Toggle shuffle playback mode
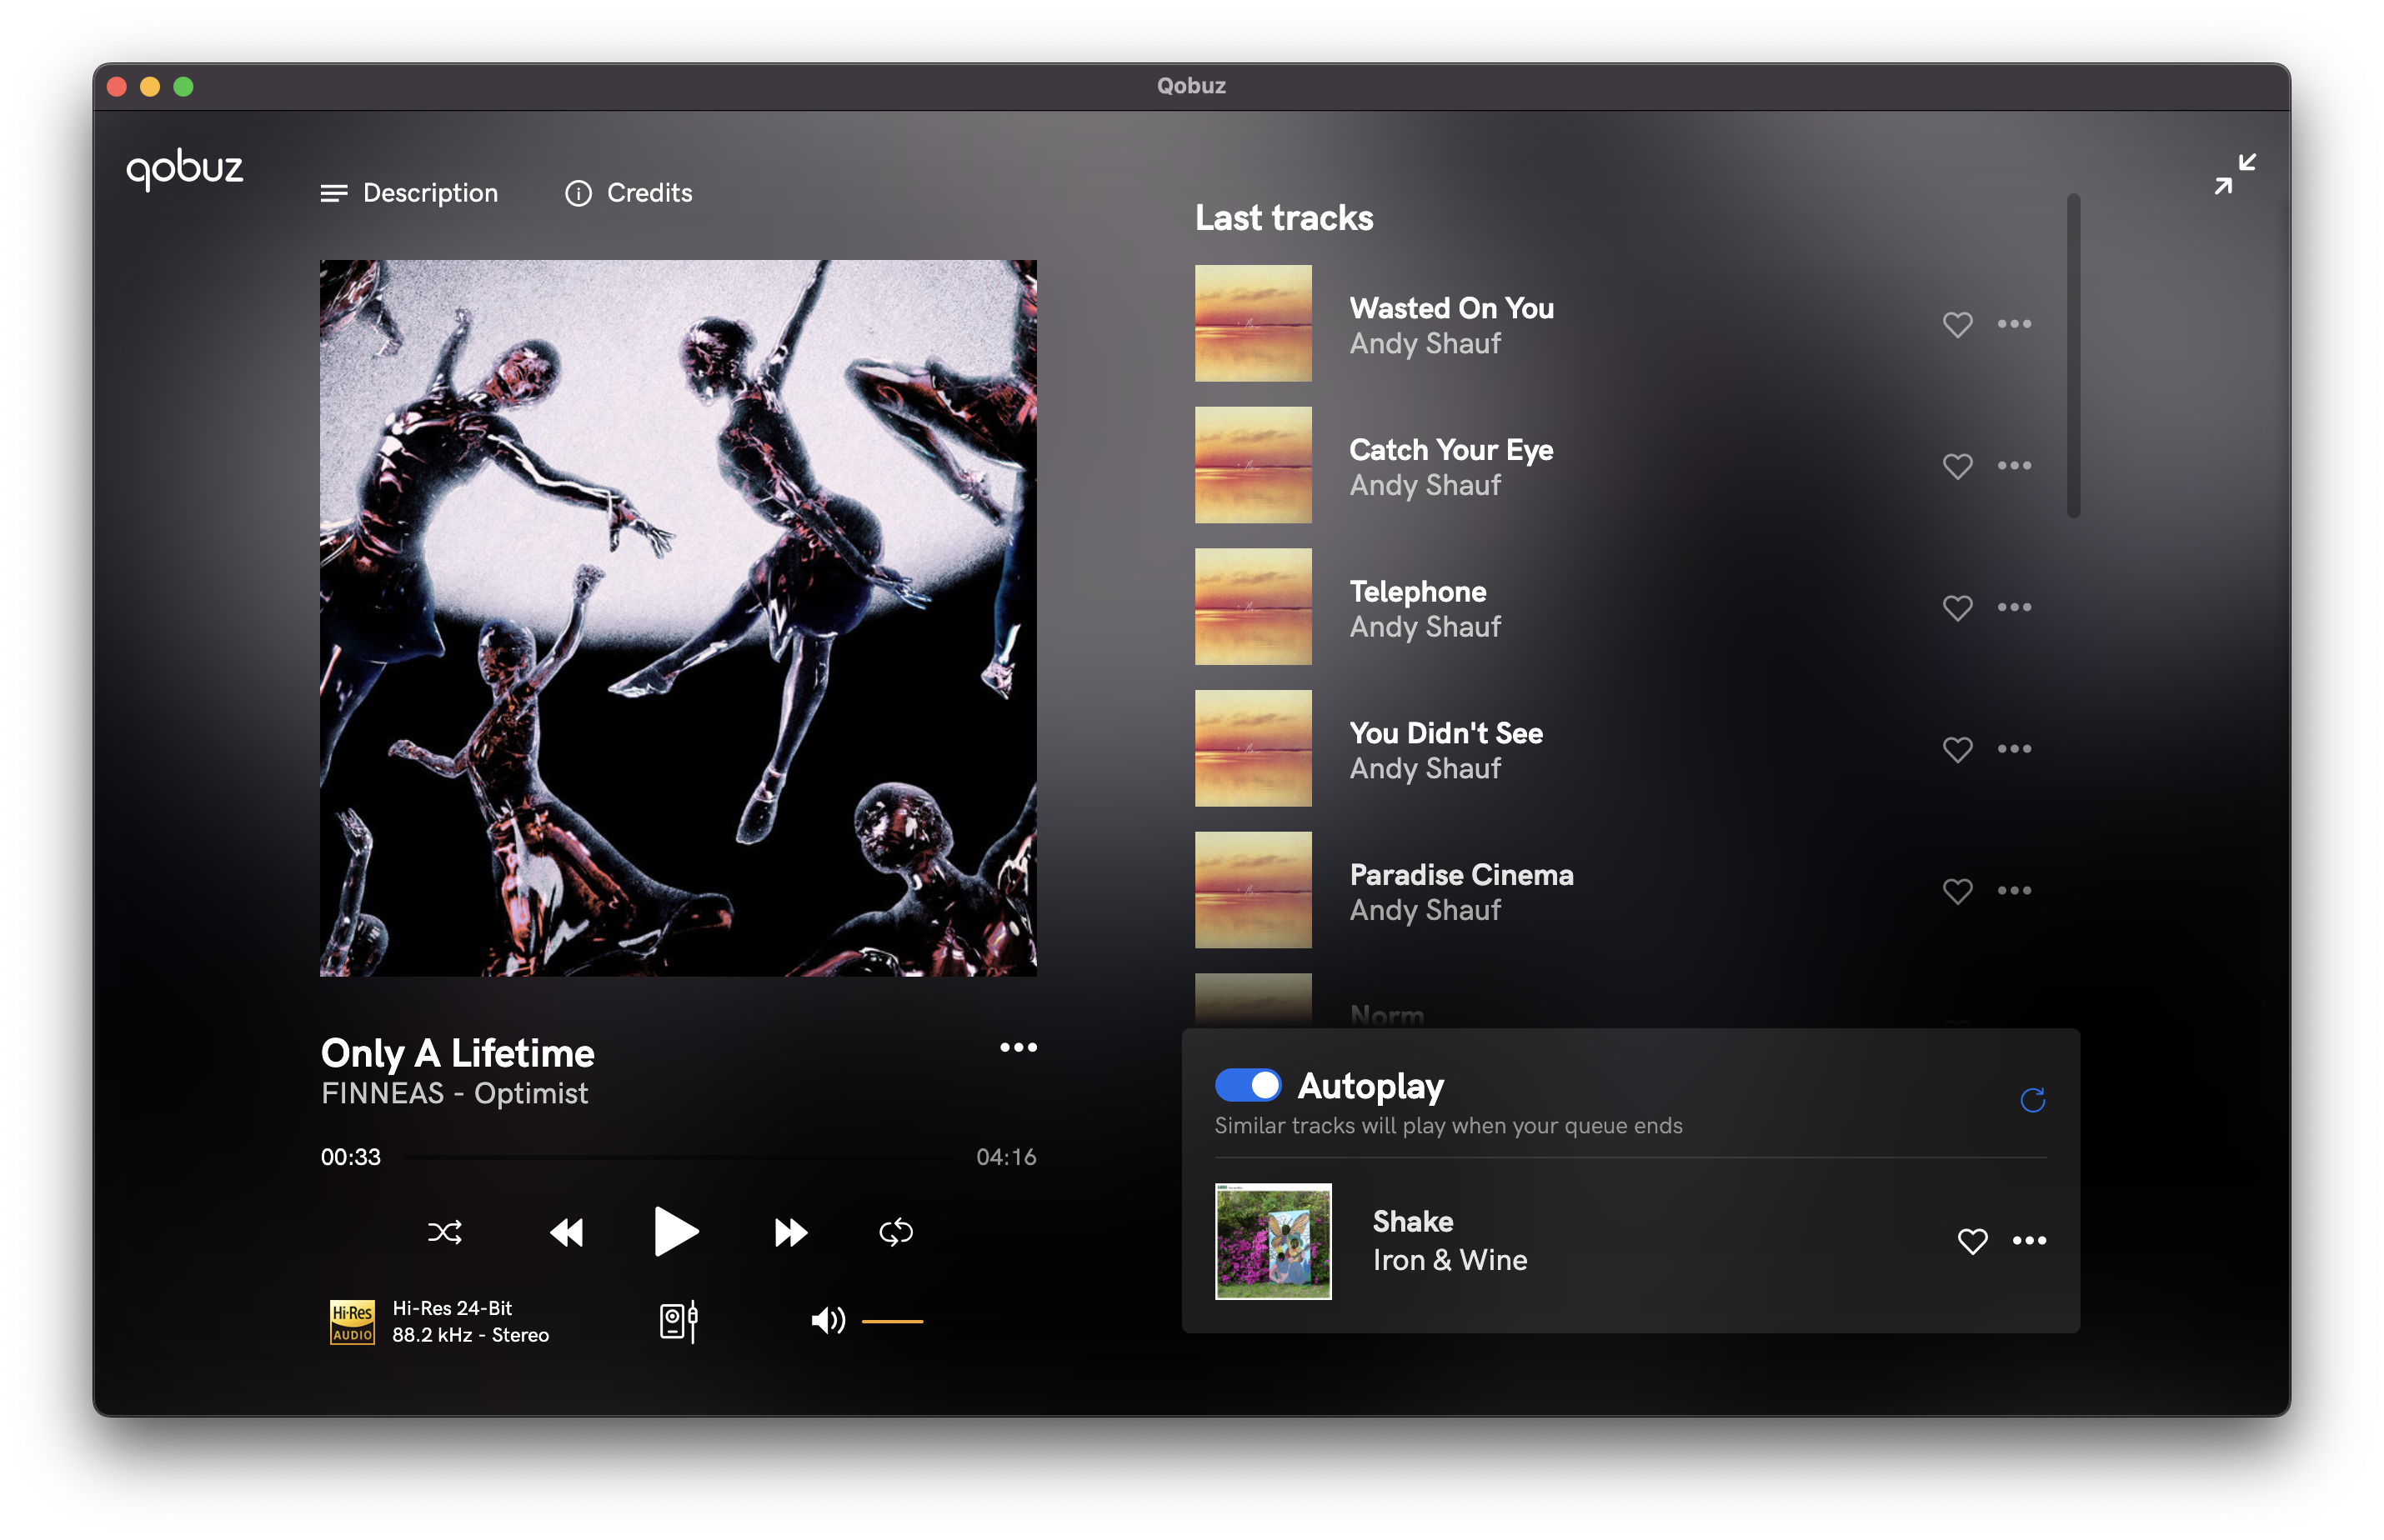This screenshot has height=1540, width=2384. click(x=446, y=1232)
